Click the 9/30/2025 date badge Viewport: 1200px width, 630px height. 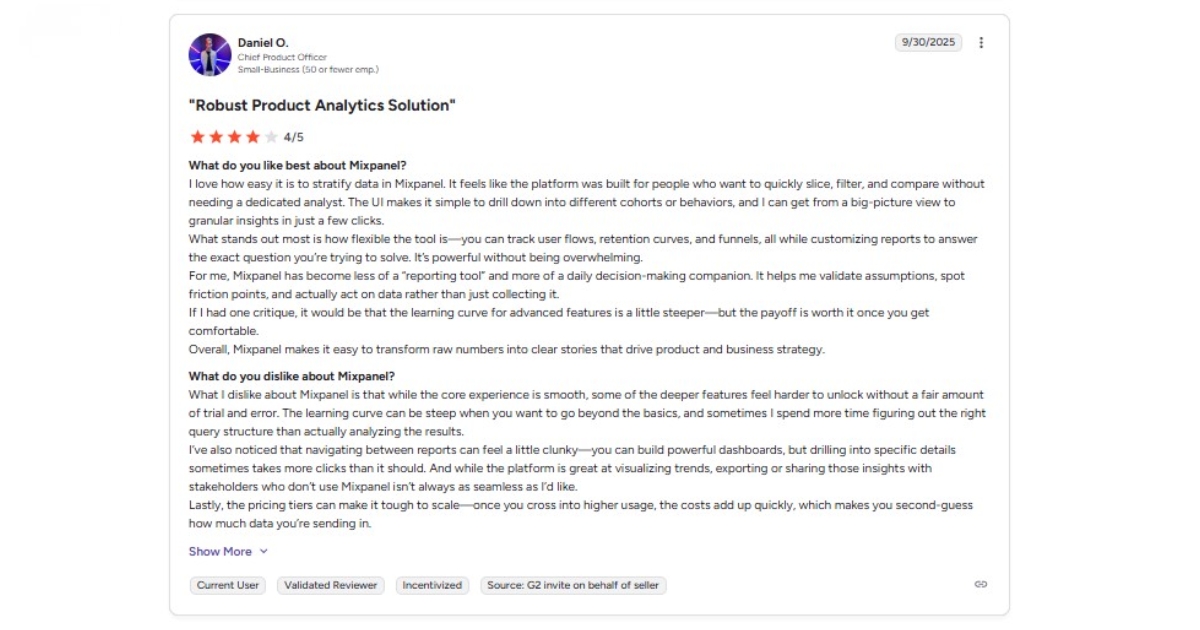tap(928, 43)
